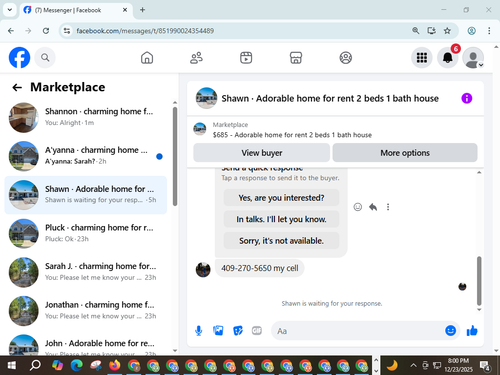Choose a sticker icon in composer
Viewport: 500px width, 375px height.
pyautogui.click(x=238, y=331)
